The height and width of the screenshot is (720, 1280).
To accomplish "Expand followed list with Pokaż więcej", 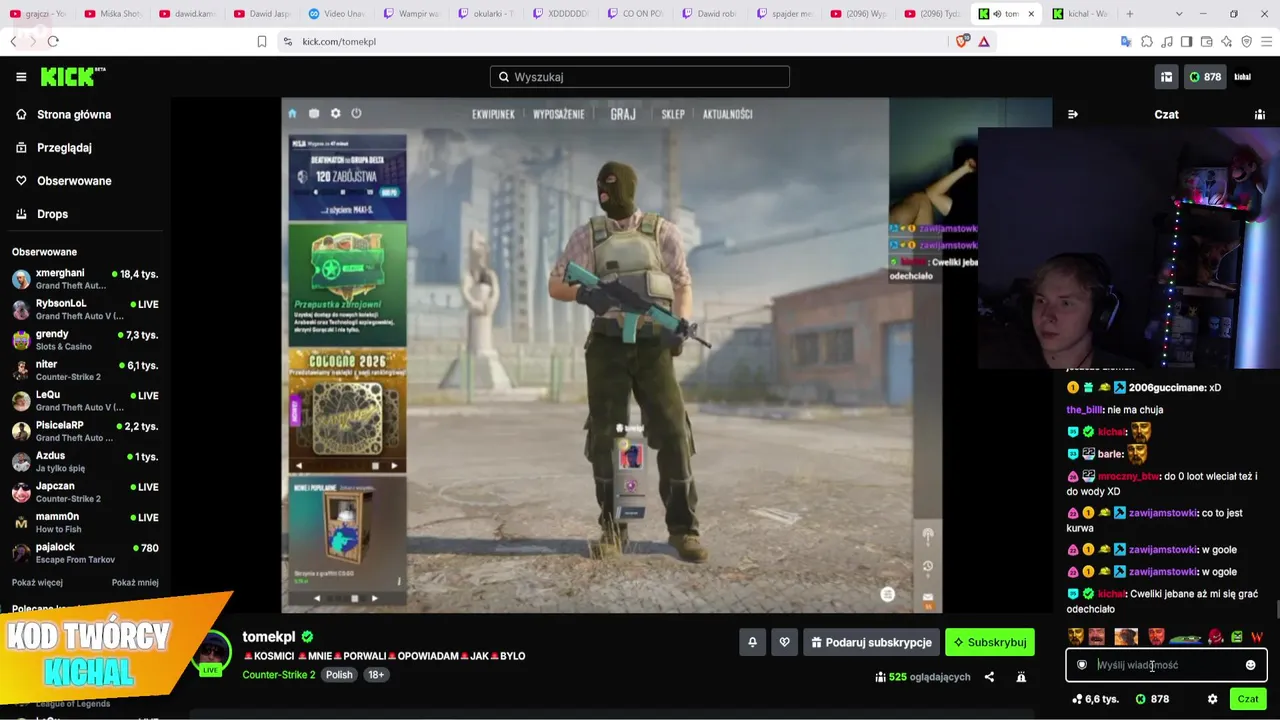I will (x=37, y=582).
